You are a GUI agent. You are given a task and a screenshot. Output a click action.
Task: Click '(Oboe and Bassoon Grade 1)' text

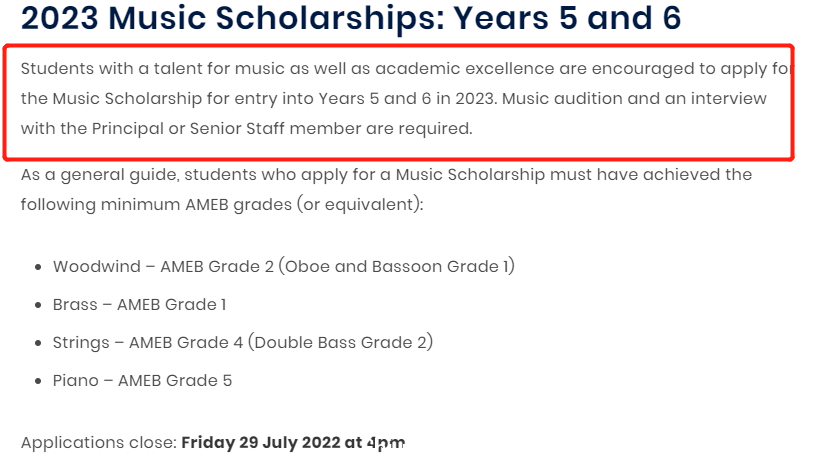397,266
